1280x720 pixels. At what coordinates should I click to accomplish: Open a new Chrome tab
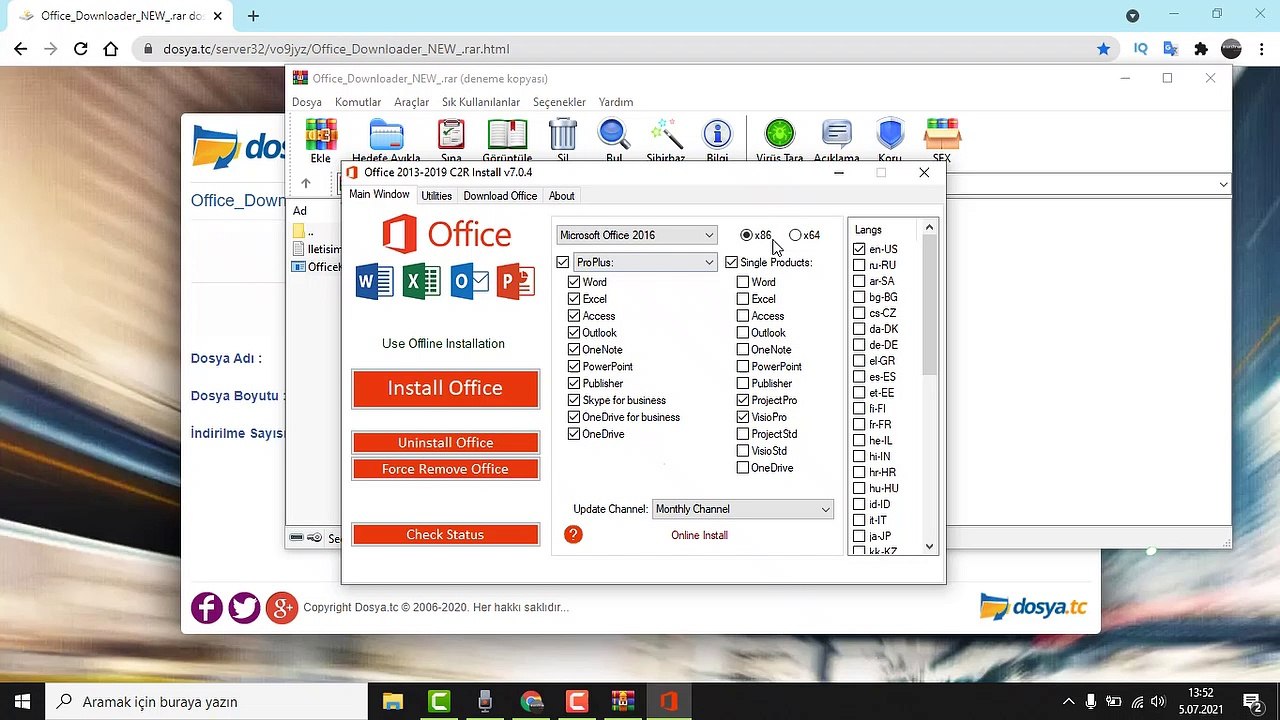click(x=253, y=16)
